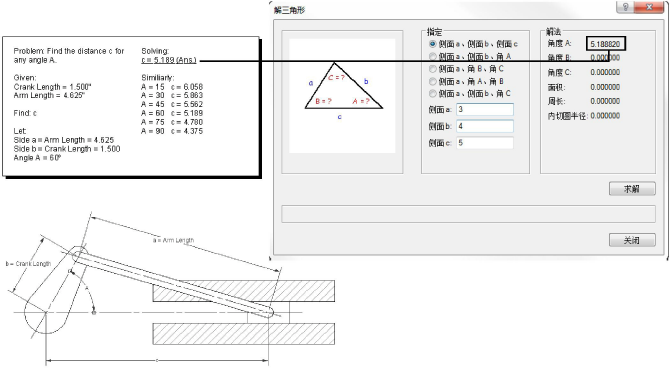Screen dimensions: 670x369
Task: Click the 角度 A result value 5.188820
Action: point(605,44)
